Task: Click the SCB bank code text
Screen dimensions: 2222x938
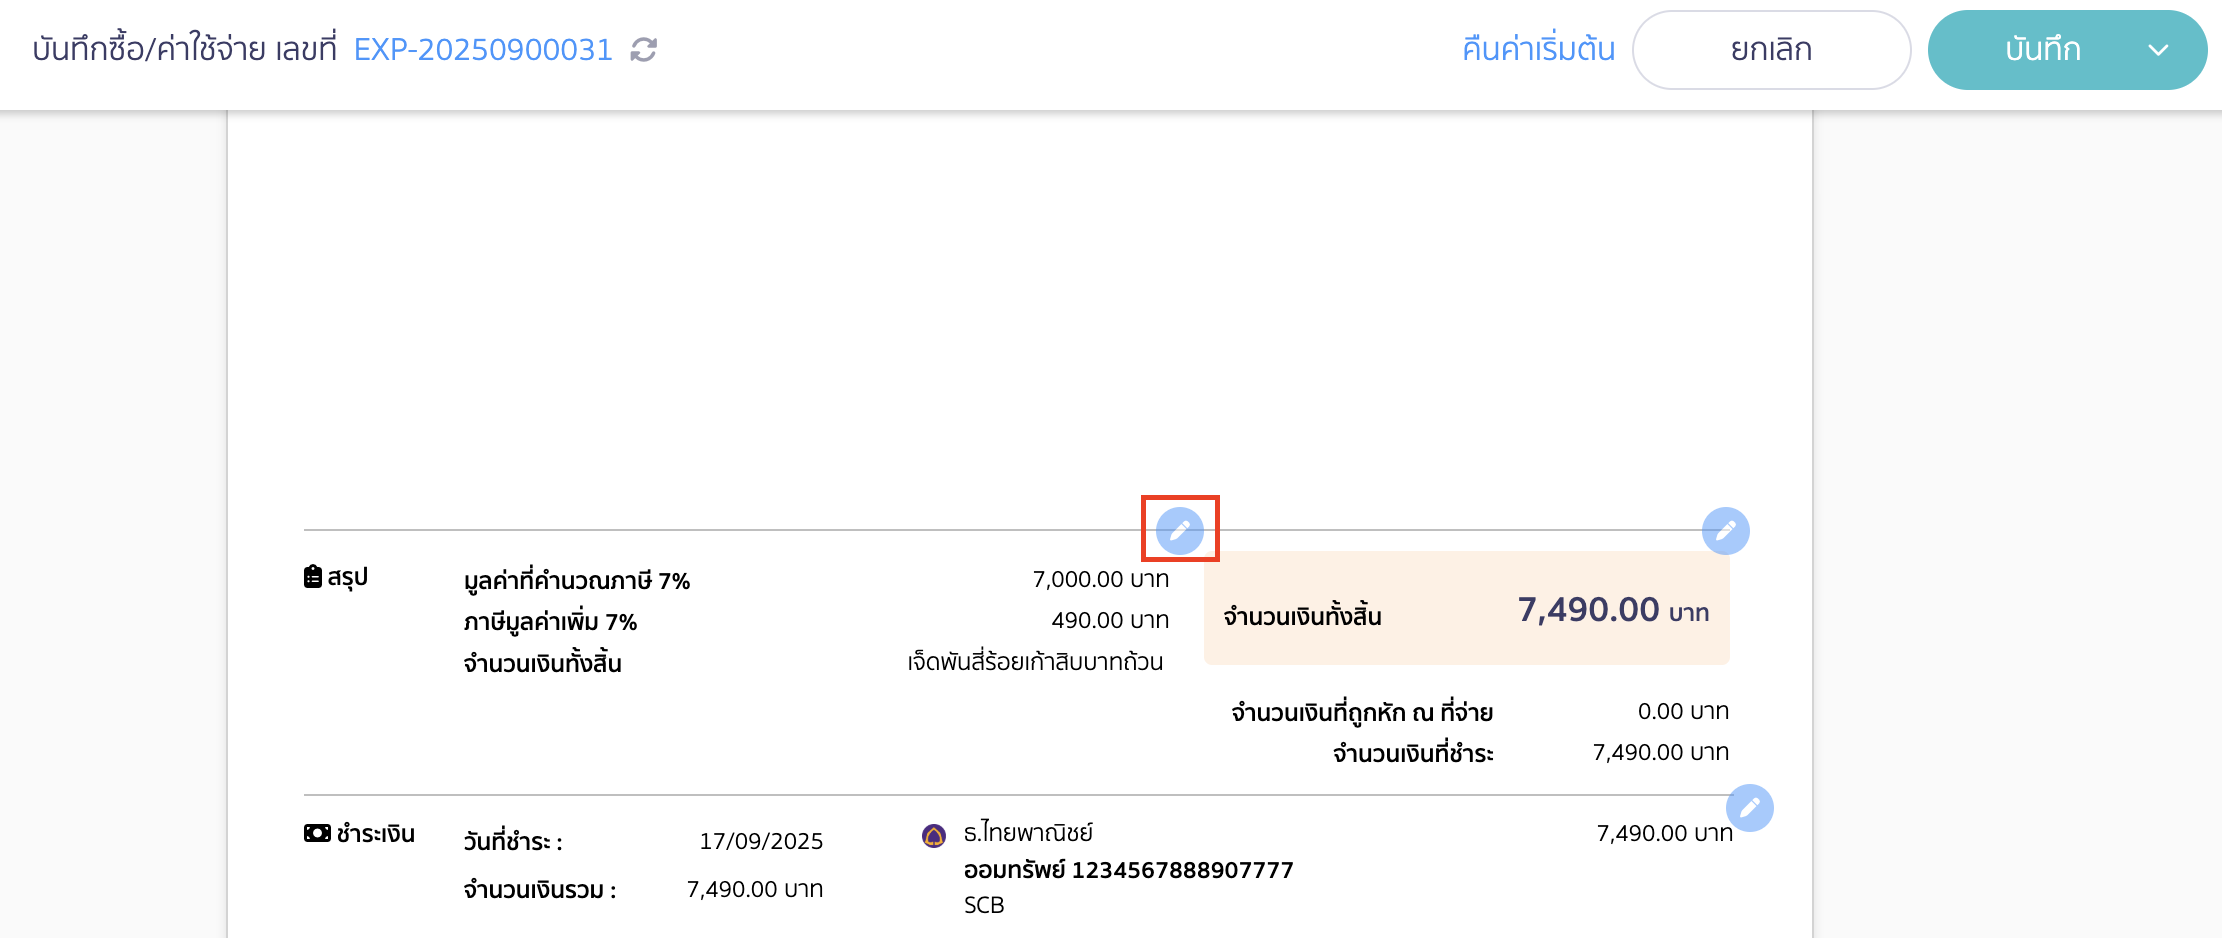Action: (984, 905)
